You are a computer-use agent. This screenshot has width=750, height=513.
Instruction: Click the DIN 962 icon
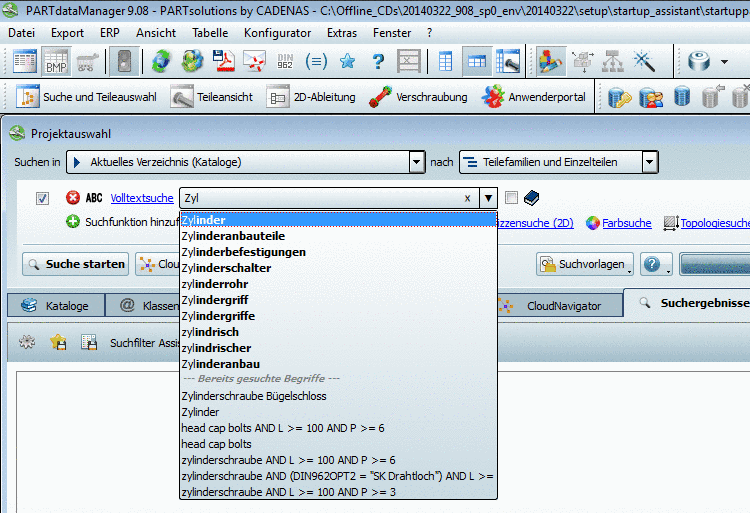point(285,62)
